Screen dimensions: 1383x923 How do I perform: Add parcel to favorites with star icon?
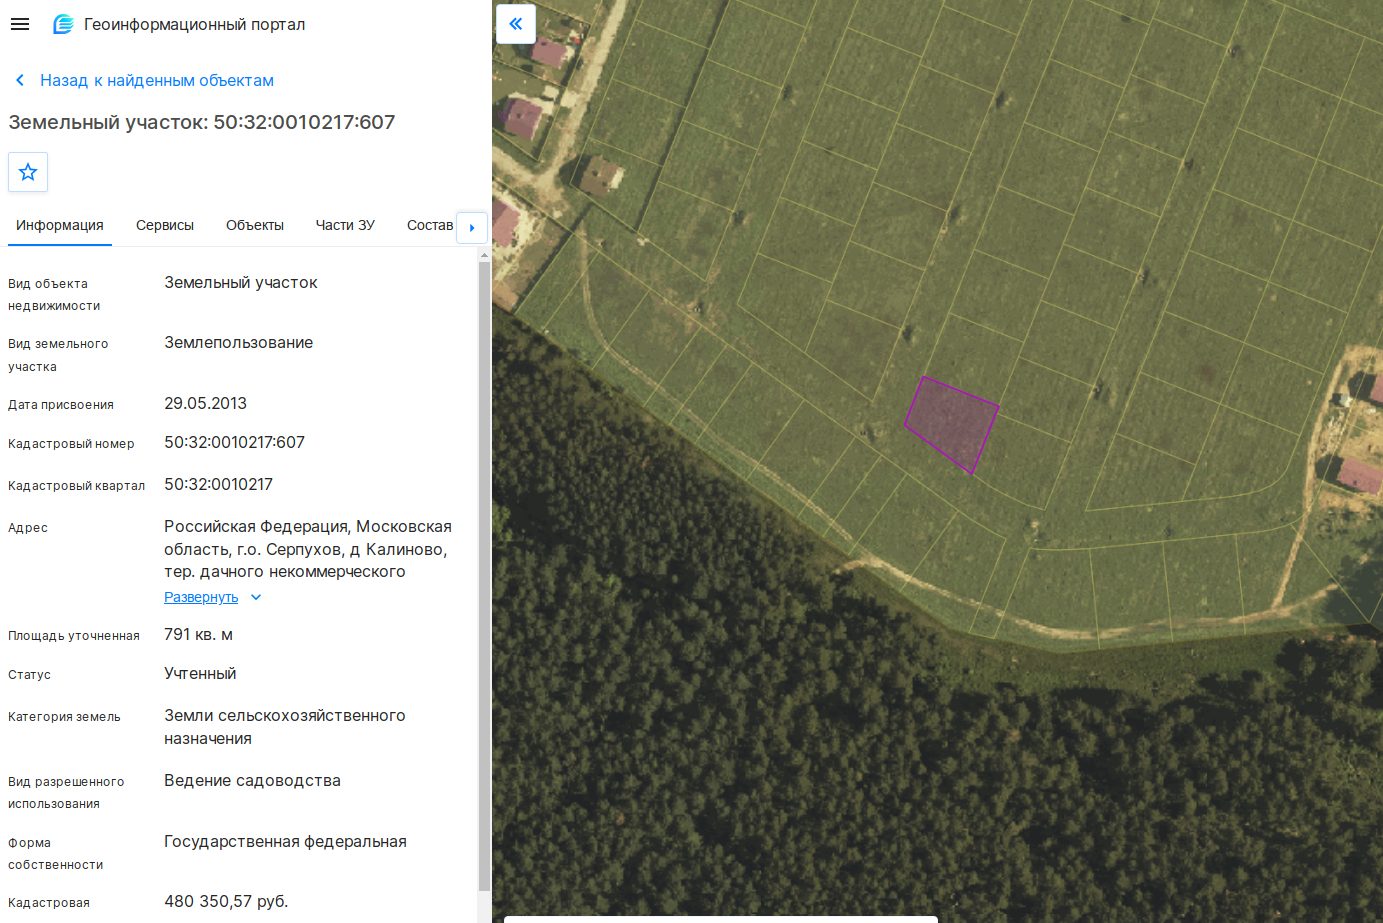[x=28, y=172]
